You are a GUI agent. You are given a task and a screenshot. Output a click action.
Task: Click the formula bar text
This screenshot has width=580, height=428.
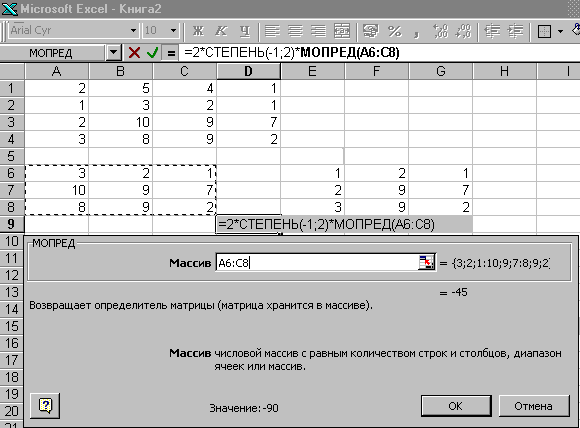[292, 53]
